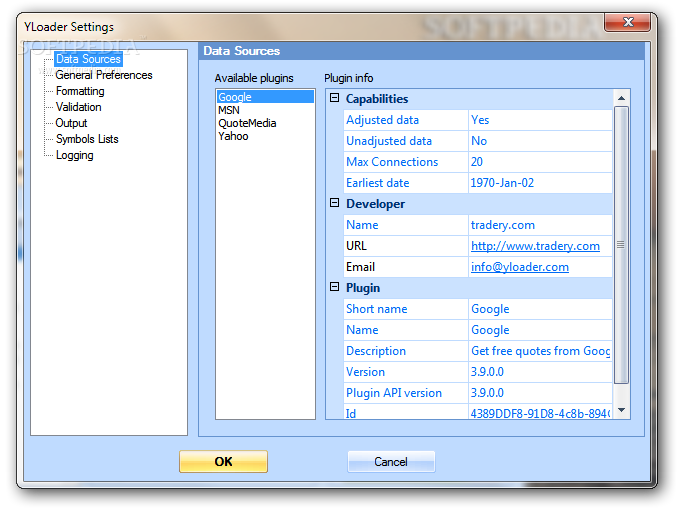Select the Description property row
The width and height of the screenshot is (678, 509).
coord(478,351)
